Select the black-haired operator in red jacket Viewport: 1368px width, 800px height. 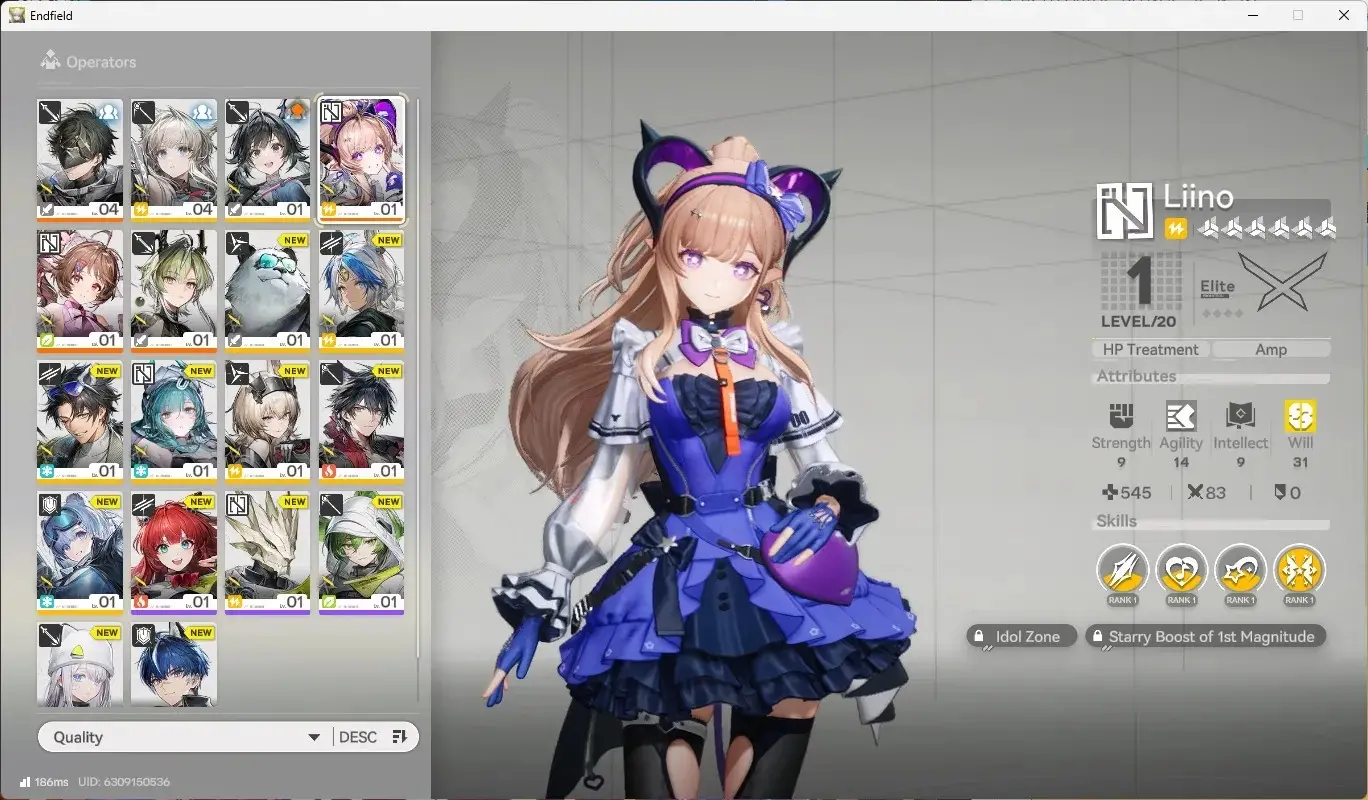362,421
